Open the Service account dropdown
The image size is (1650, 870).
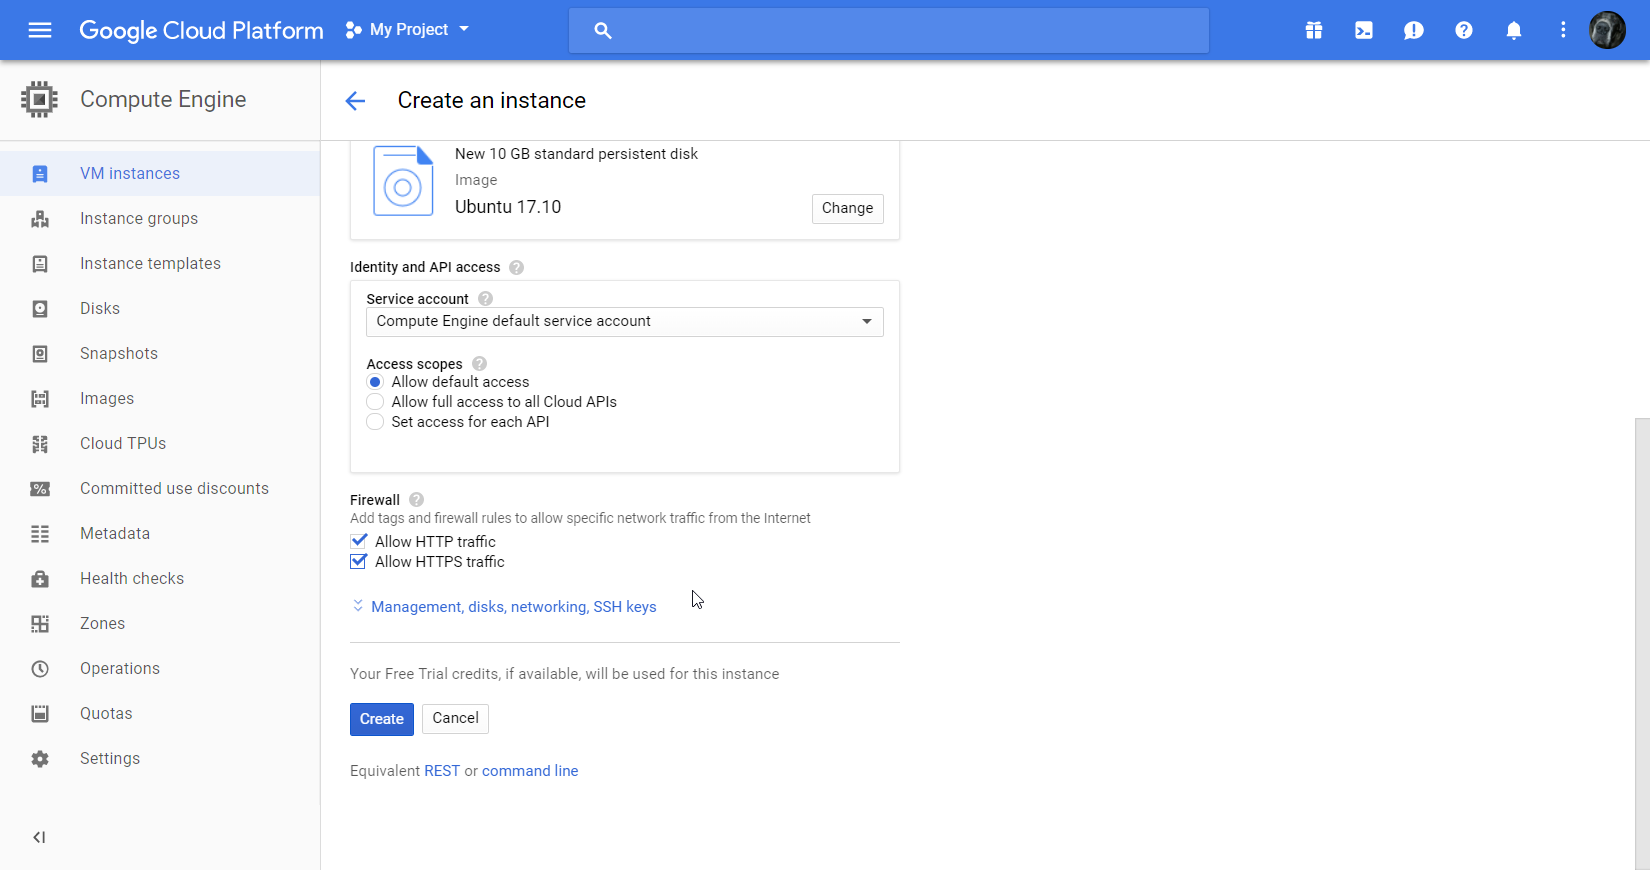click(x=625, y=322)
